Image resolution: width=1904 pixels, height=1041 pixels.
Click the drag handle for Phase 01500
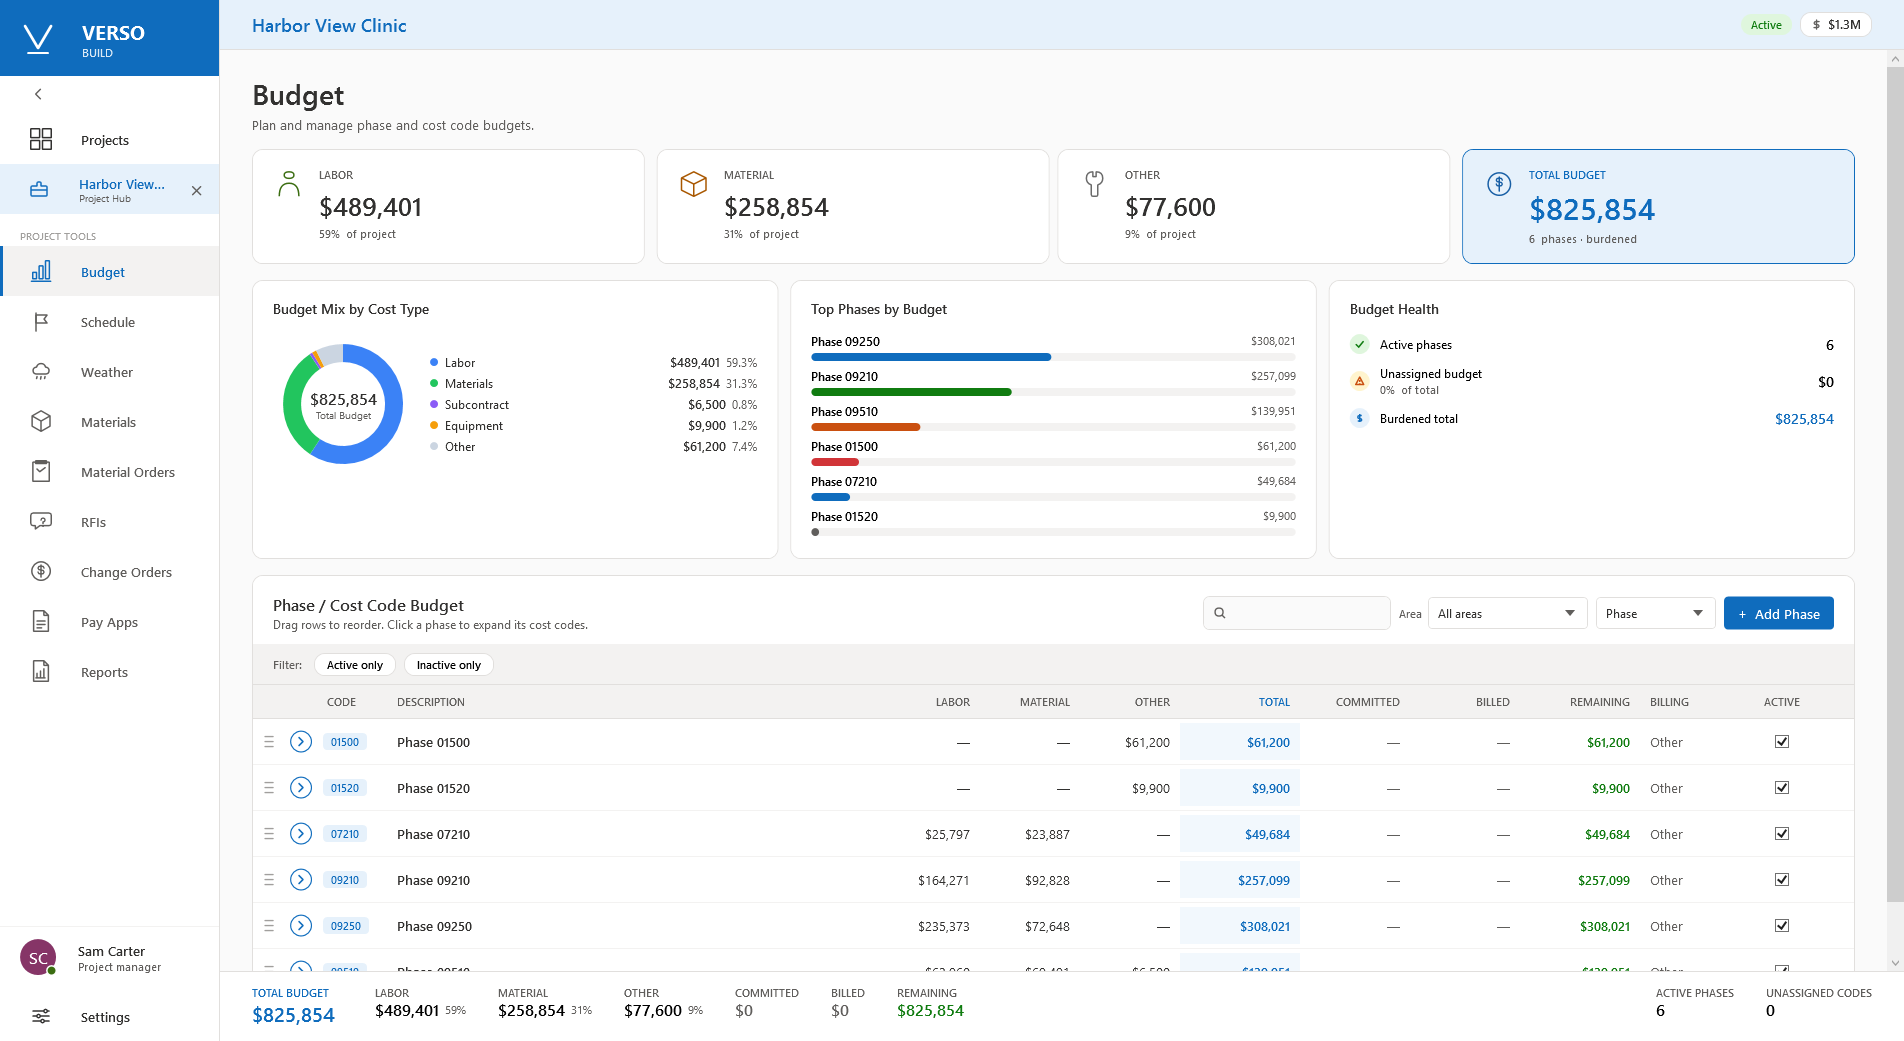pos(269,742)
